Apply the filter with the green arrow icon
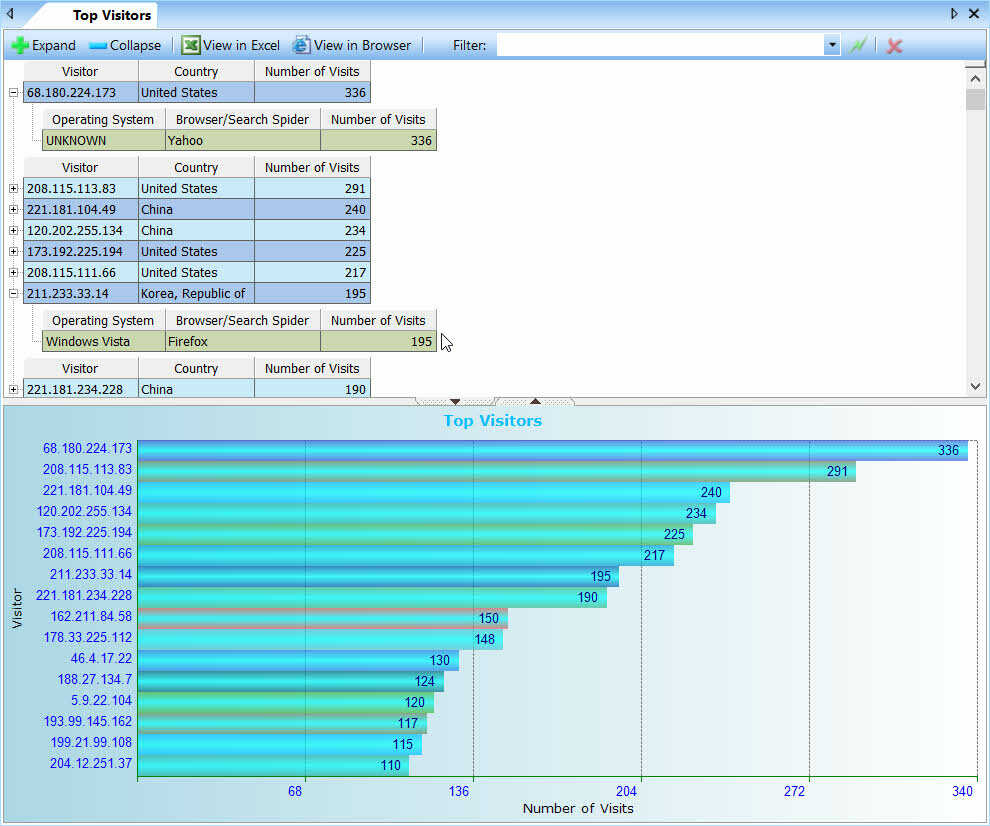 (857, 45)
